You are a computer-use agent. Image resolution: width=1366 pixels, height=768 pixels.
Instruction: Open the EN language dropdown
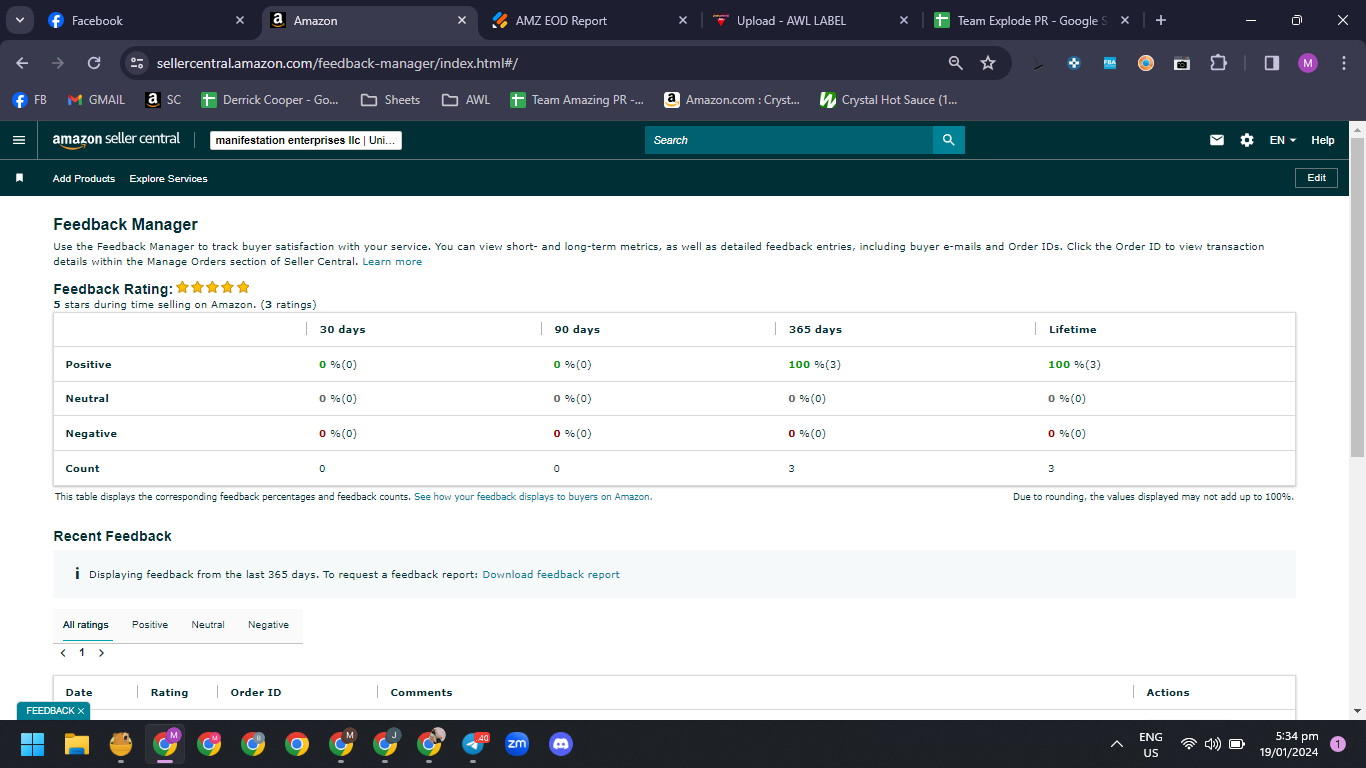pyautogui.click(x=1283, y=140)
